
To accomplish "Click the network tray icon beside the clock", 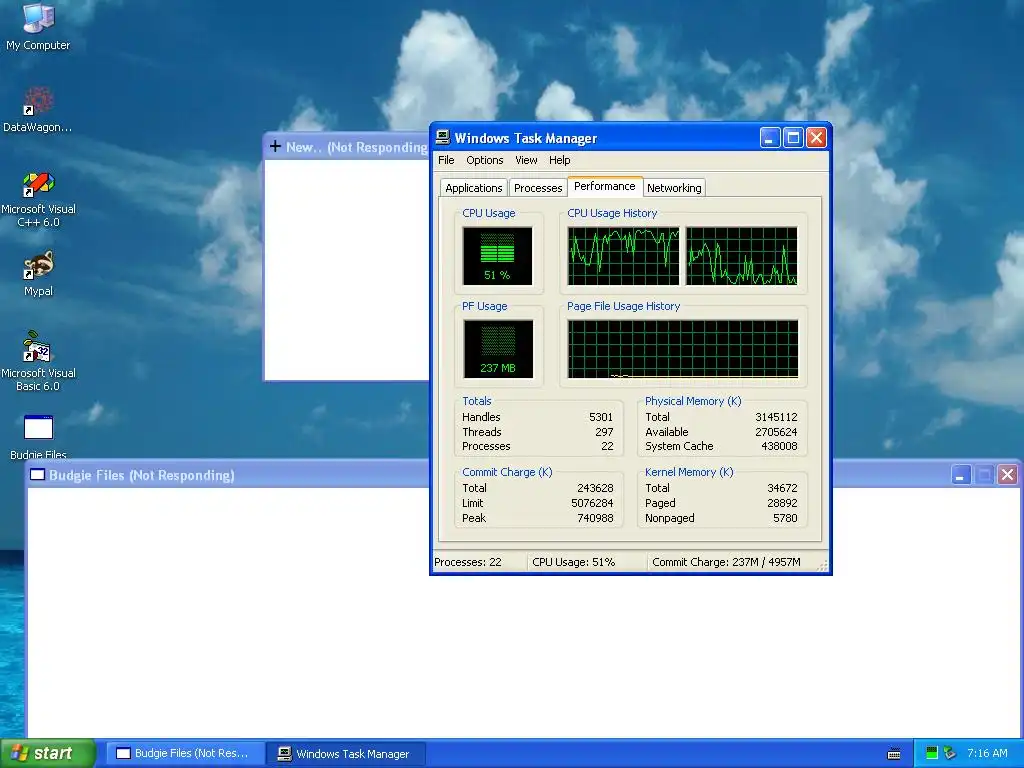I will click(950, 753).
